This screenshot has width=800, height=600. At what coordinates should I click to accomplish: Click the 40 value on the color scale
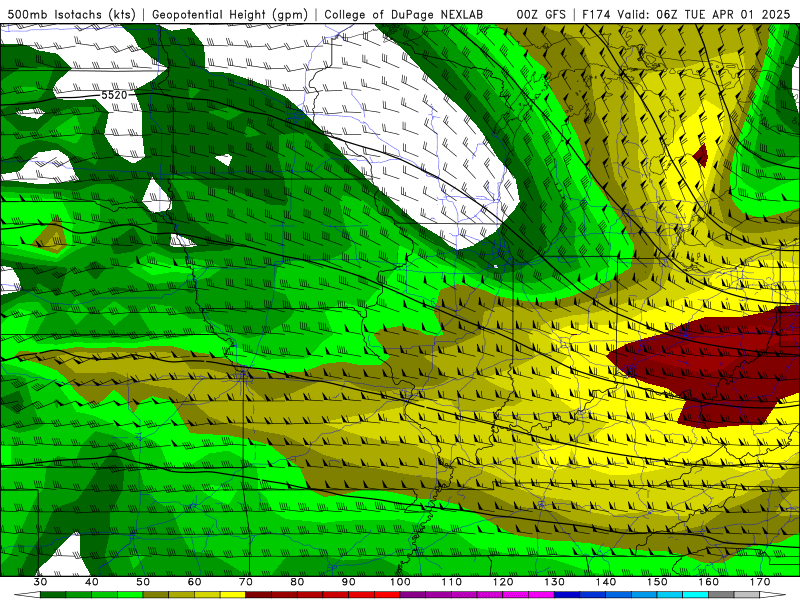(x=92, y=582)
